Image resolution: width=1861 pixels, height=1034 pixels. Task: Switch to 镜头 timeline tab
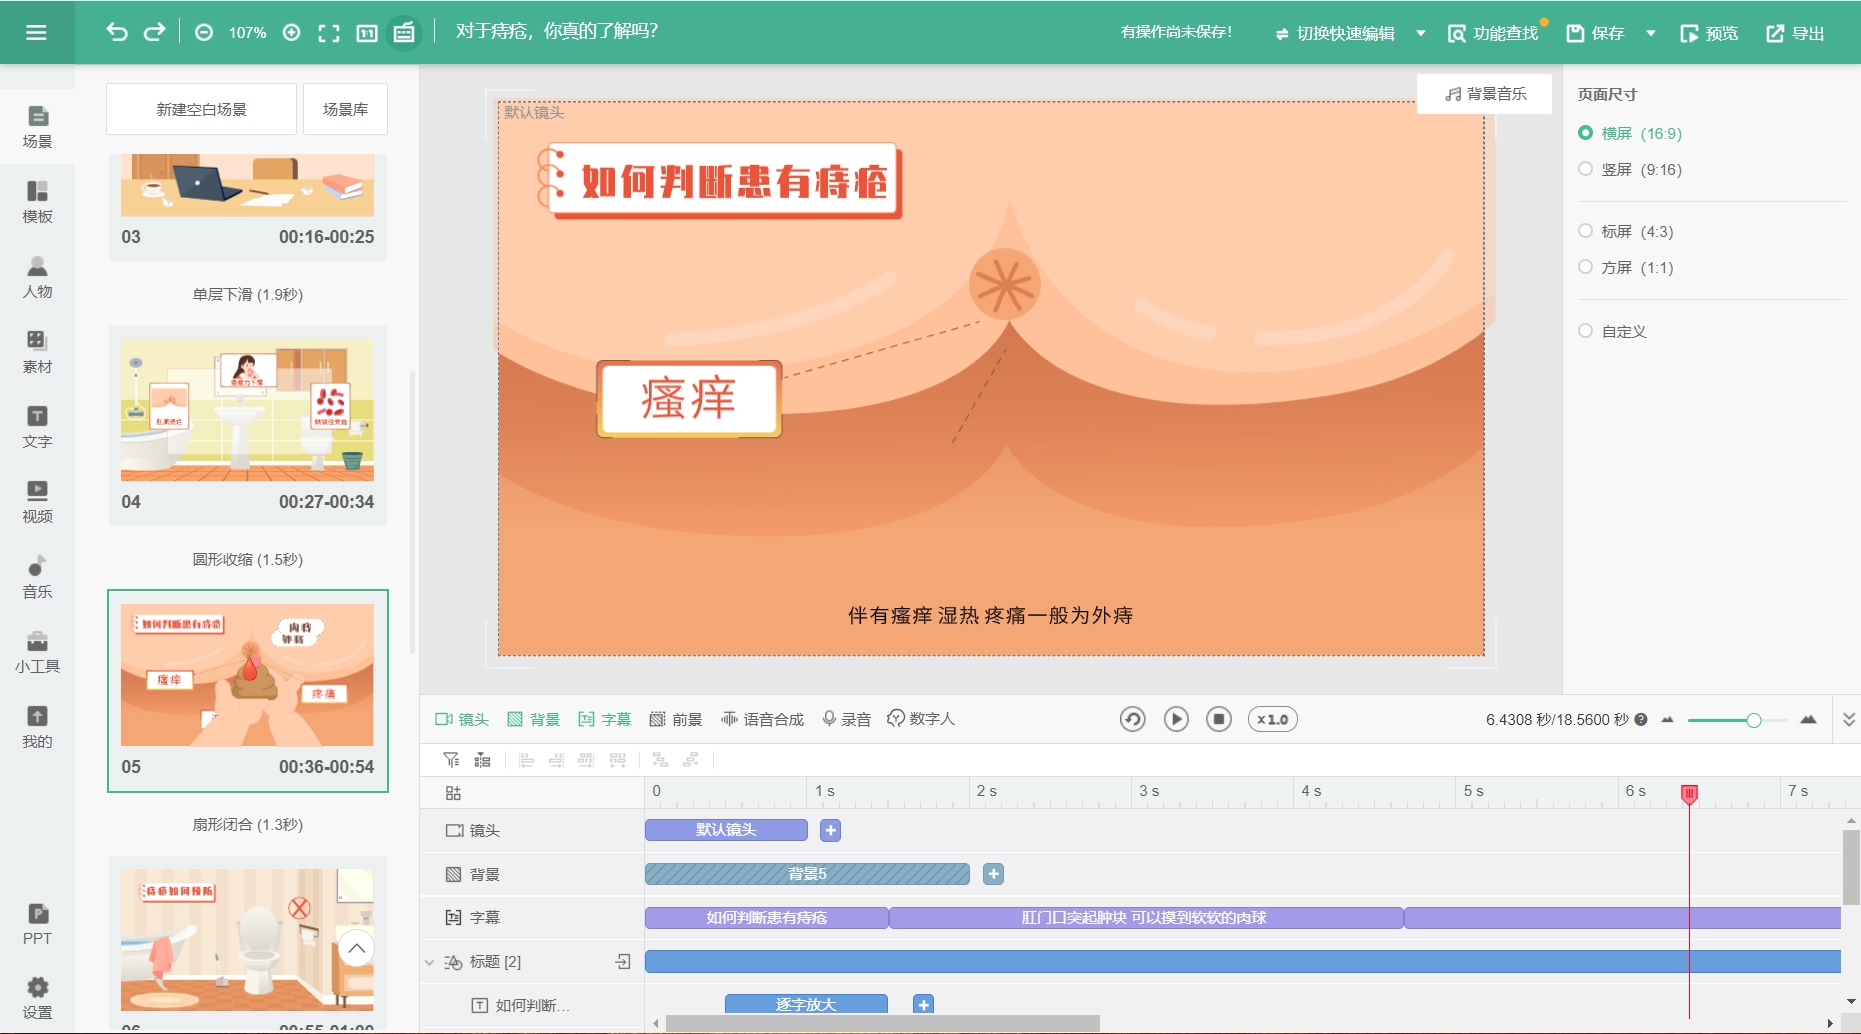[462, 719]
